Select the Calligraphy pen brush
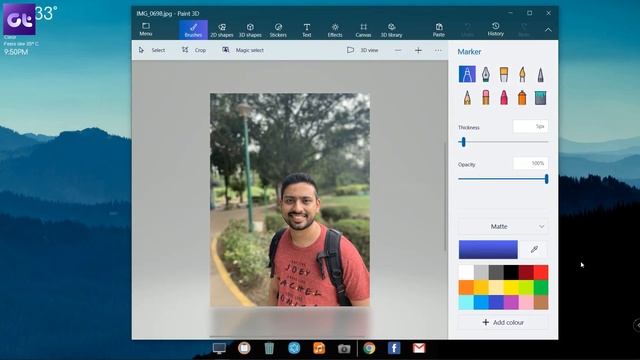 485,74
